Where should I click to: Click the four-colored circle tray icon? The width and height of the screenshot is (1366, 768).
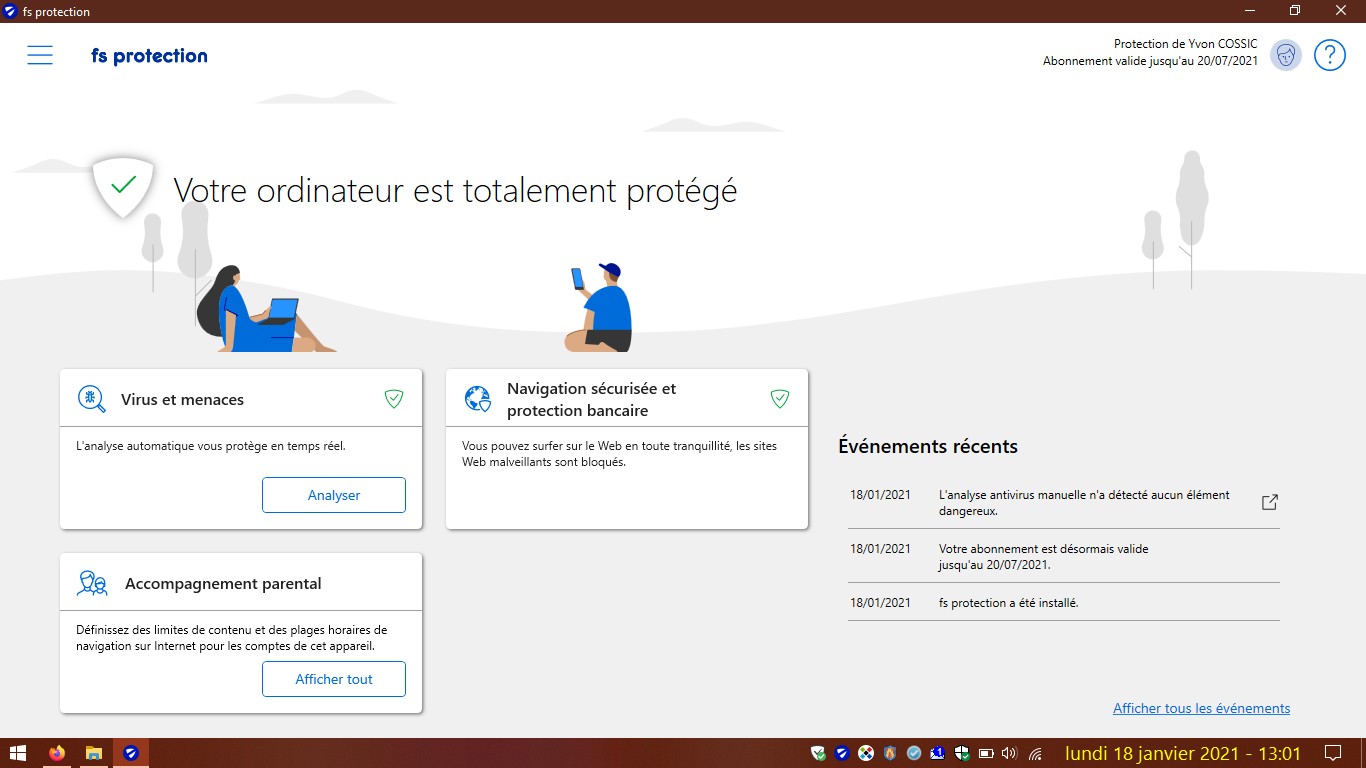866,753
